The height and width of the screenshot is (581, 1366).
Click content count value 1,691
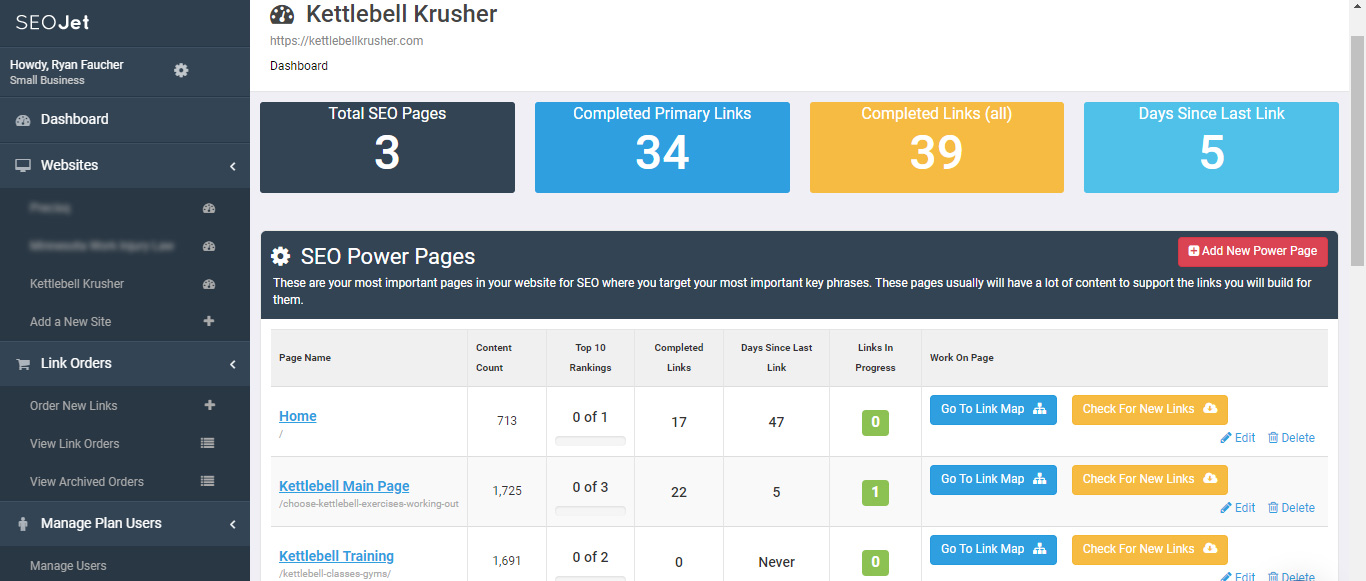click(507, 561)
